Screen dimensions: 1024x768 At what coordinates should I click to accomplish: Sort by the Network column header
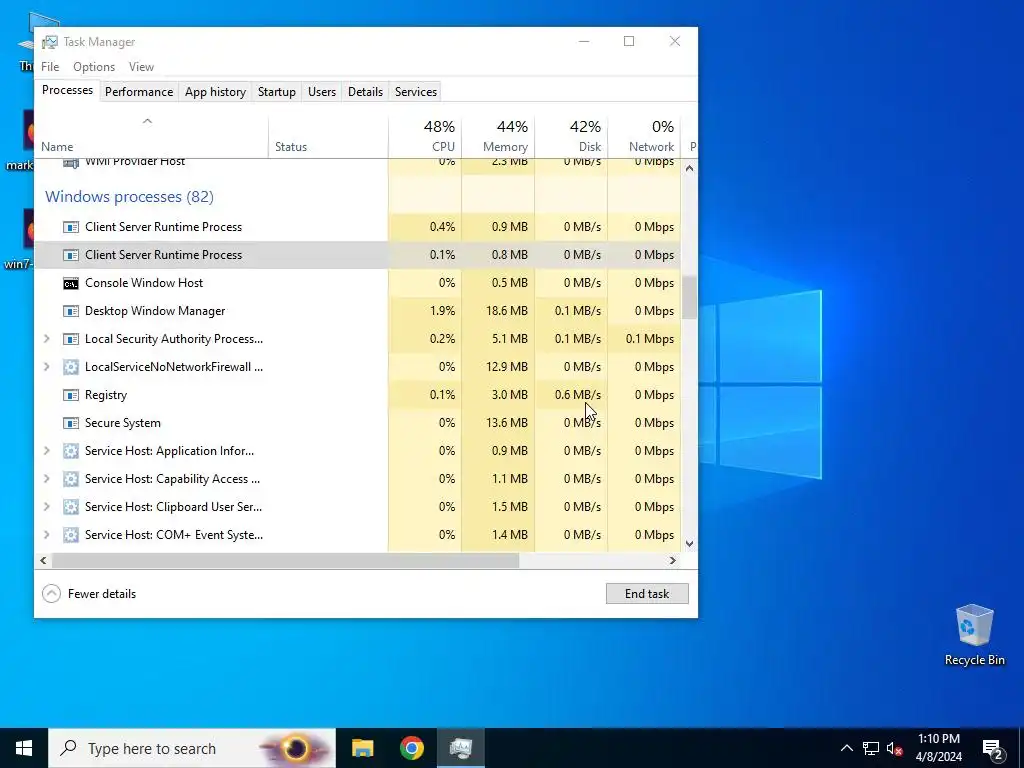[x=644, y=137]
